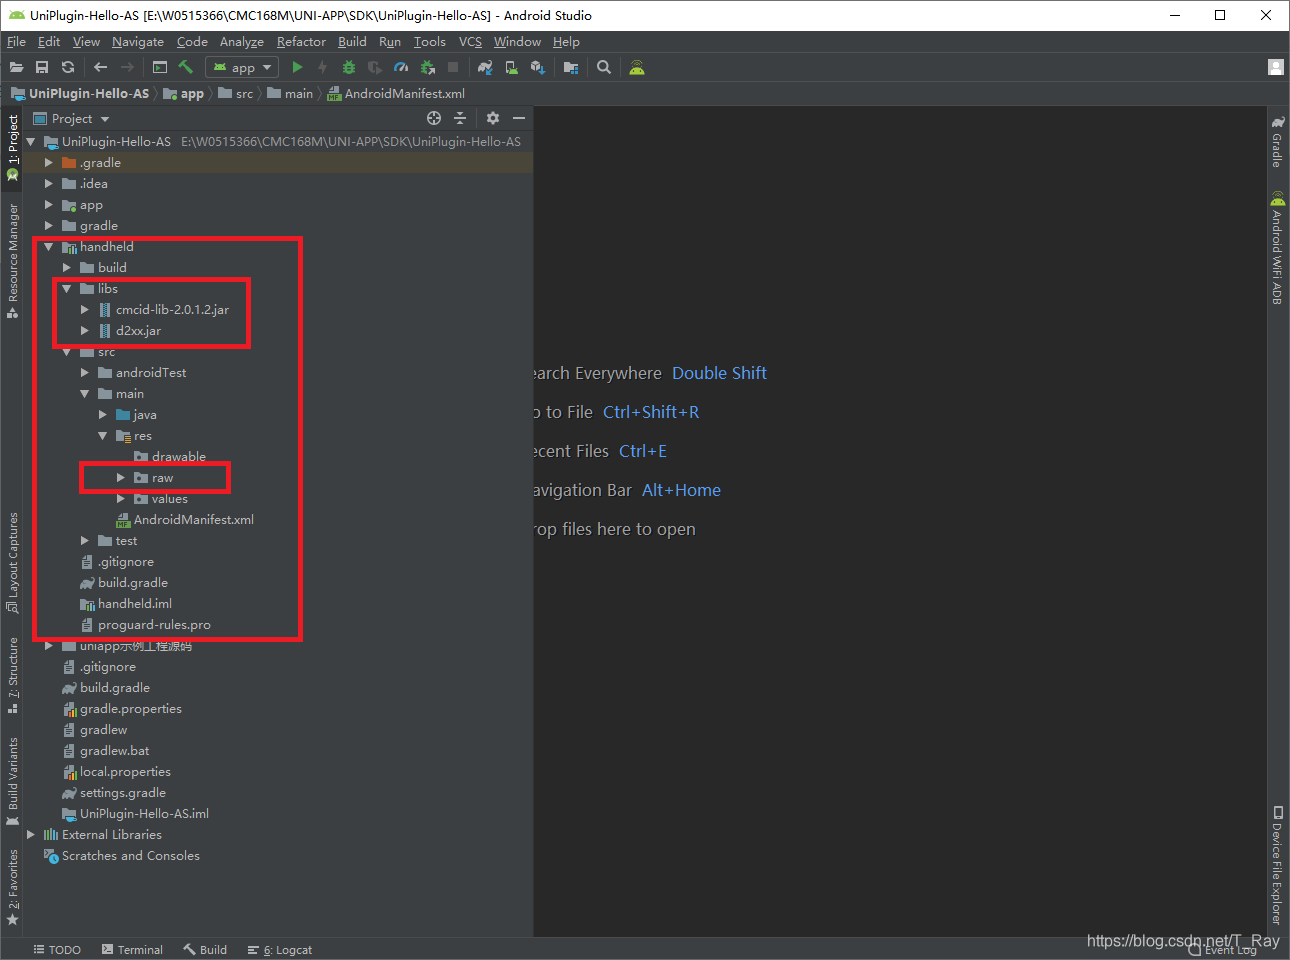Open the Project panel gear settings

pyautogui.click(x=493, y=118)
